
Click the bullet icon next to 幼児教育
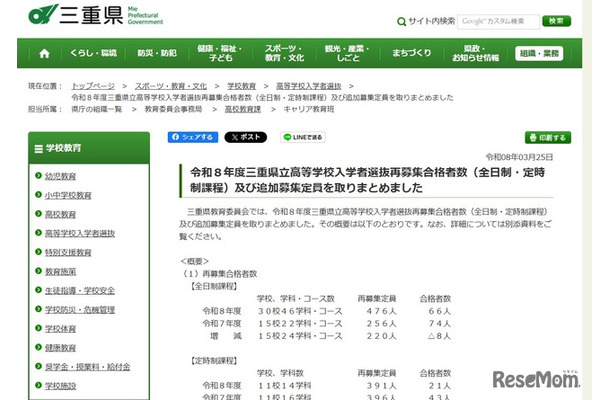(38, 175)
